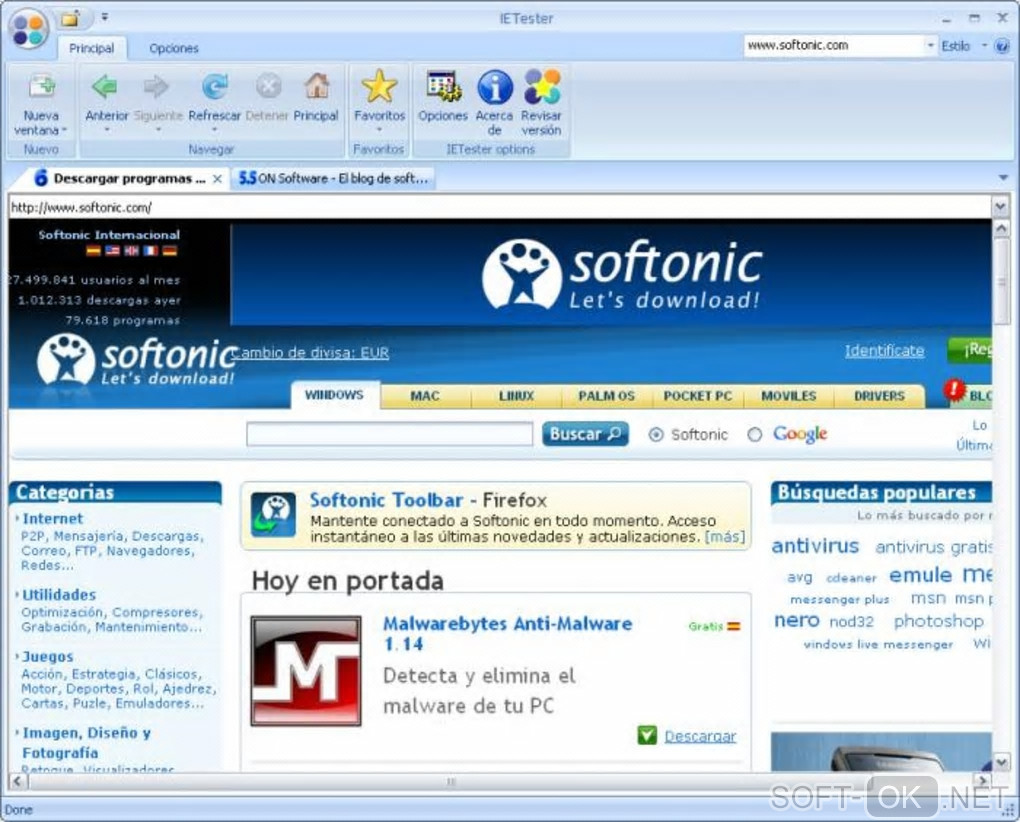Switch to the Principal ribbon tab
1020x822 pixels.
(92, 48)
